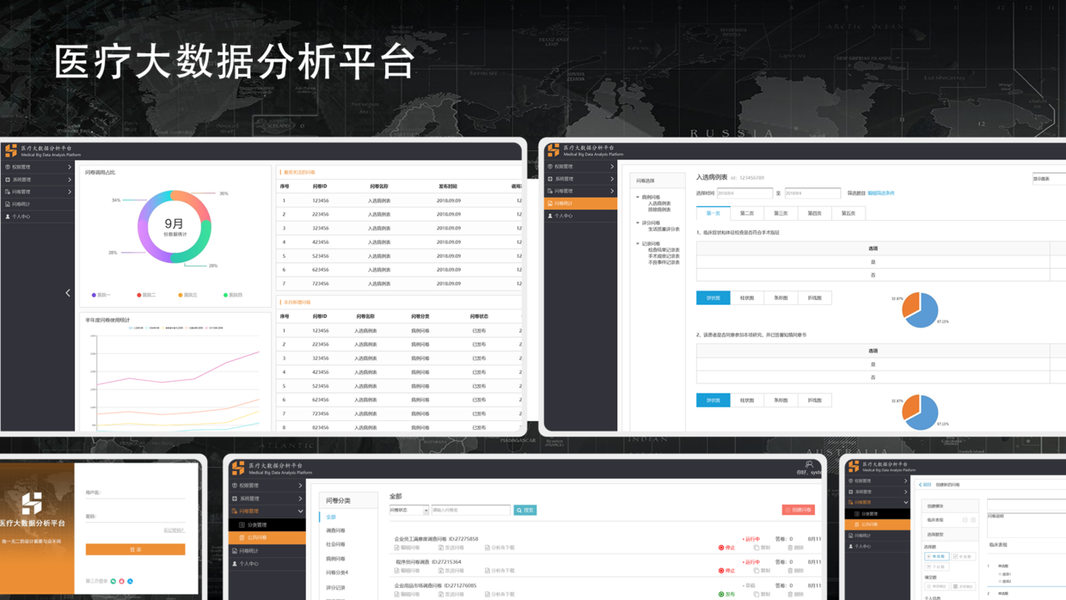Click the orange 登录 button
The image size is (1066, 600).
[135, 549]
